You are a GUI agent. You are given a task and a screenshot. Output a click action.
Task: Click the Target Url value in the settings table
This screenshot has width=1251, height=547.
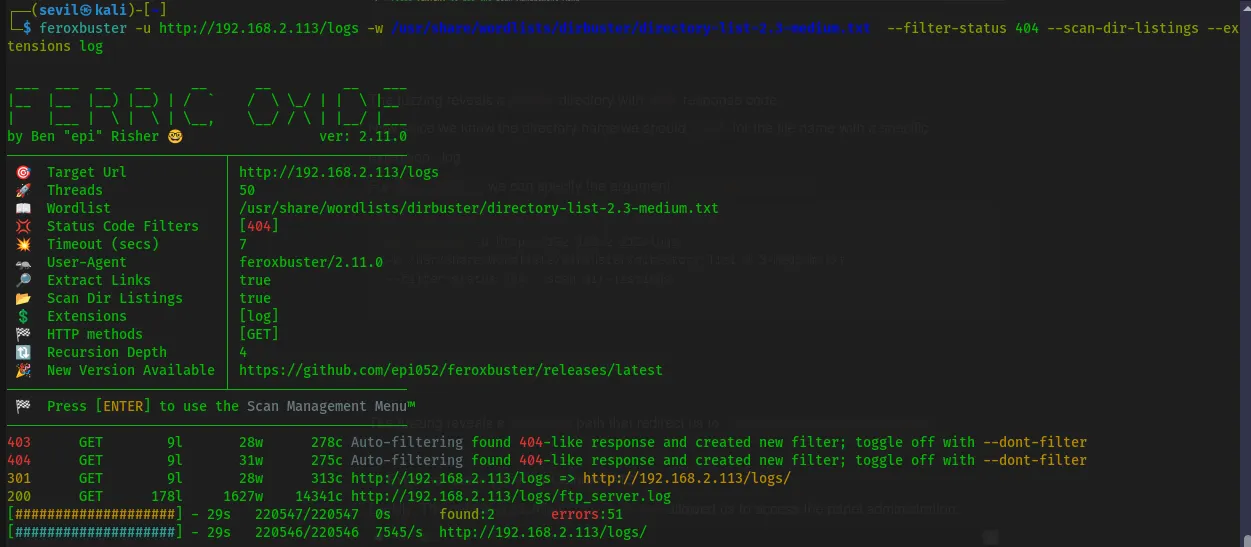[x=339, y=172]
